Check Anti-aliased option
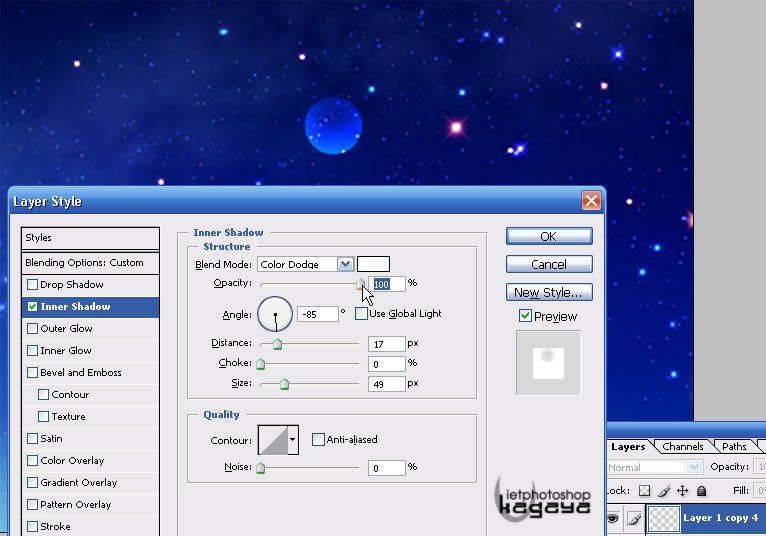The height and width of the screenshot is (536, 766). coord(318,440)
